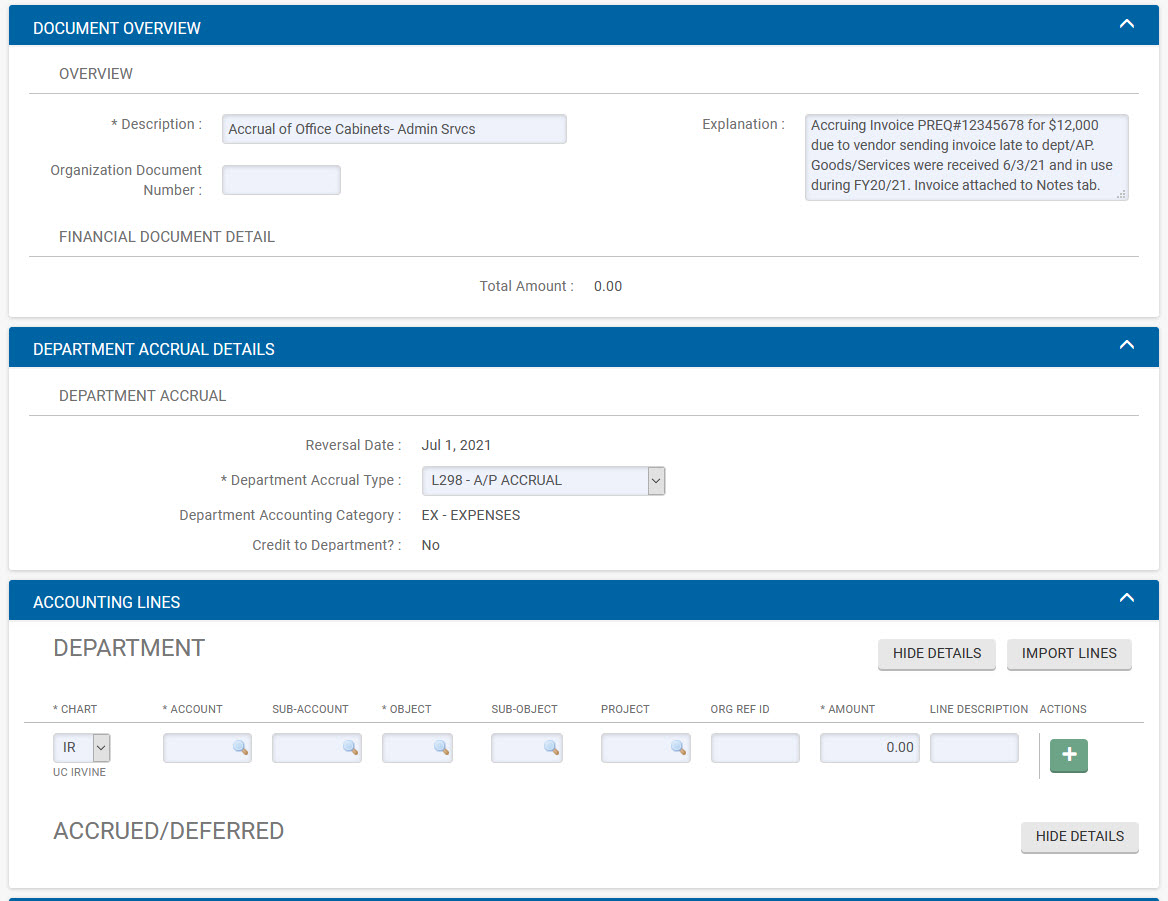Click the UC IRVINE label under Chart
Viewport: 1168px width, 901px height.
point(79,772)
